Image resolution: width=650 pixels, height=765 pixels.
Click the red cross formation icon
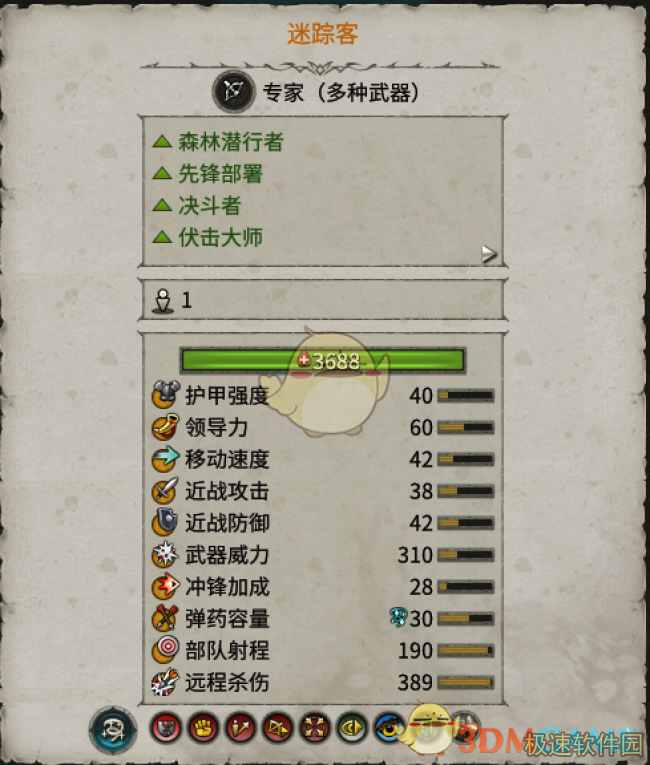(x=314, y=728)
